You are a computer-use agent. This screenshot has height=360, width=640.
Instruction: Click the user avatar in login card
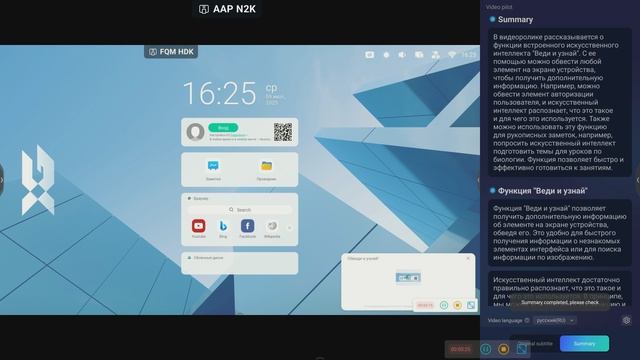point(196,132)
